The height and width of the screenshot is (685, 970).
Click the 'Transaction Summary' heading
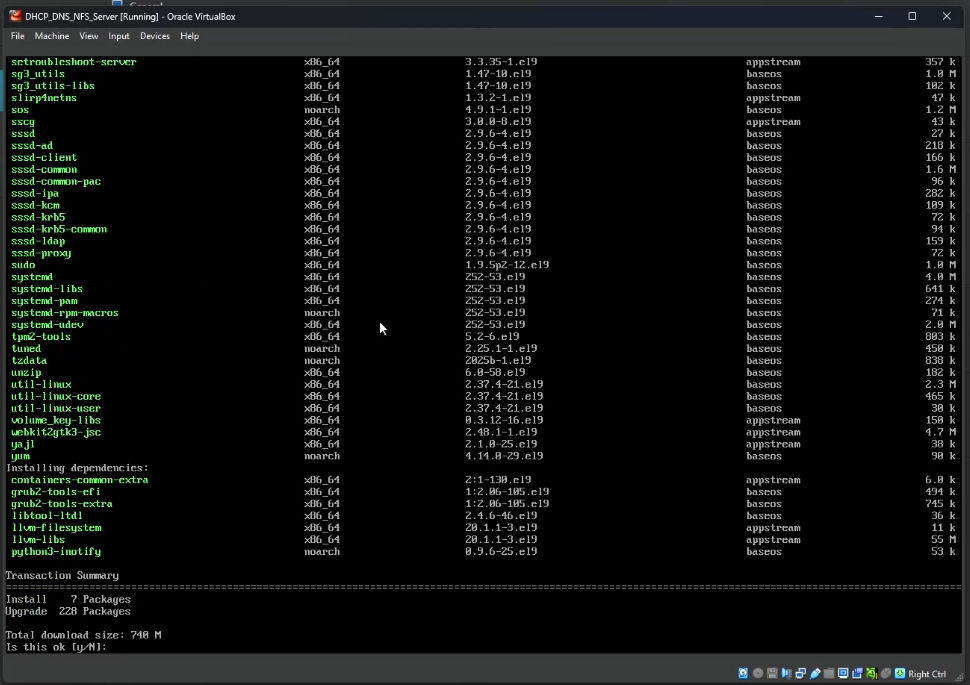(x=62, y=575)
